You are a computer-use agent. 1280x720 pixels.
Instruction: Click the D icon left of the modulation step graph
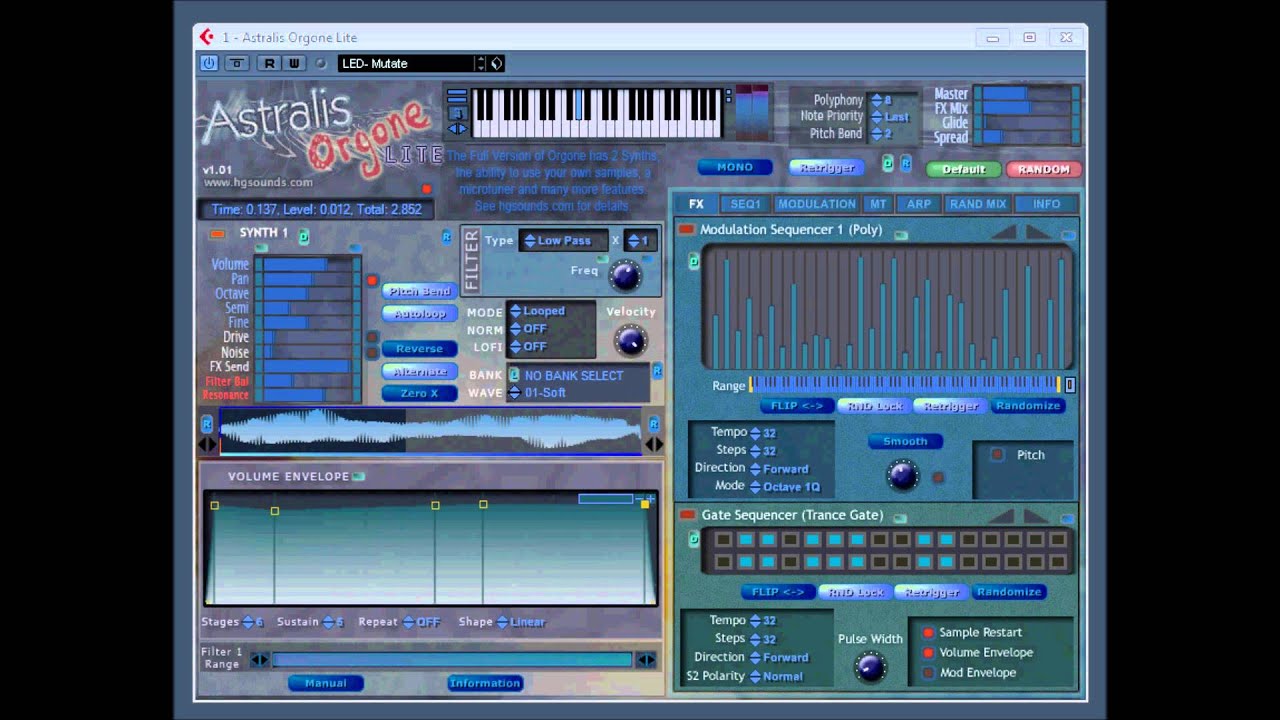(693, 261)
